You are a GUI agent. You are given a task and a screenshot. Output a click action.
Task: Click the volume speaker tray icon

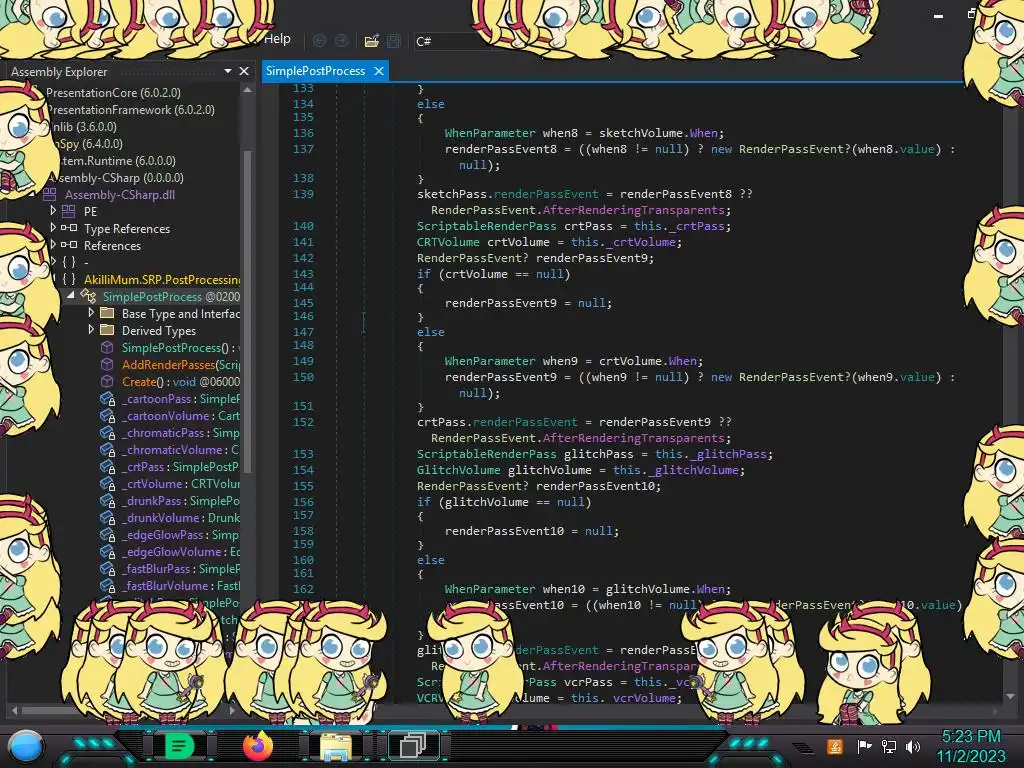coord(913,746)
